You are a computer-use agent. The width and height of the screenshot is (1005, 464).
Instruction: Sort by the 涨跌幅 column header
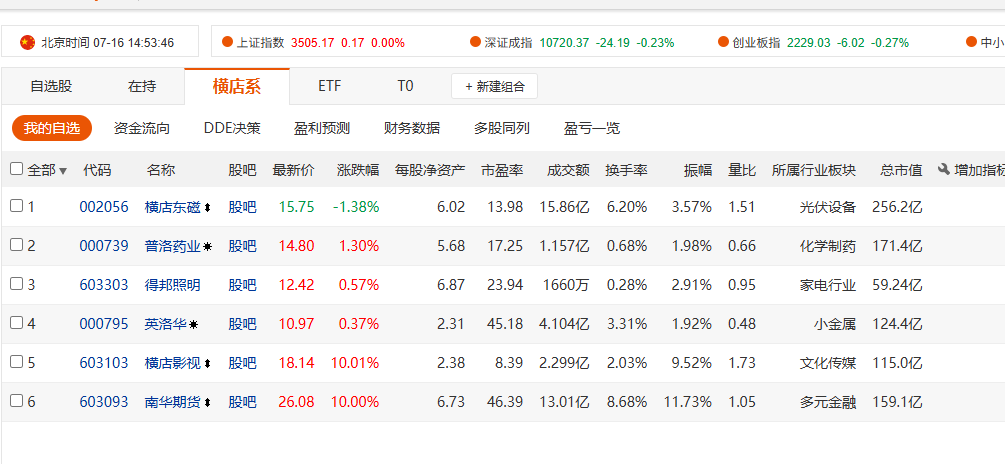[358, 170]
